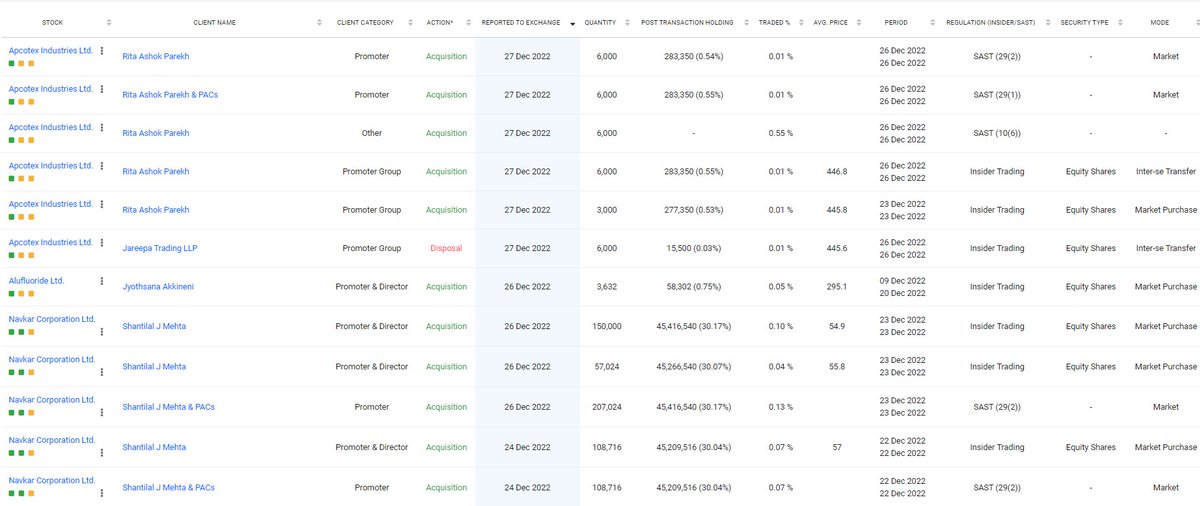Sort by Client Name column arrow
This screenshot has height=506, width=1200.
319,22
